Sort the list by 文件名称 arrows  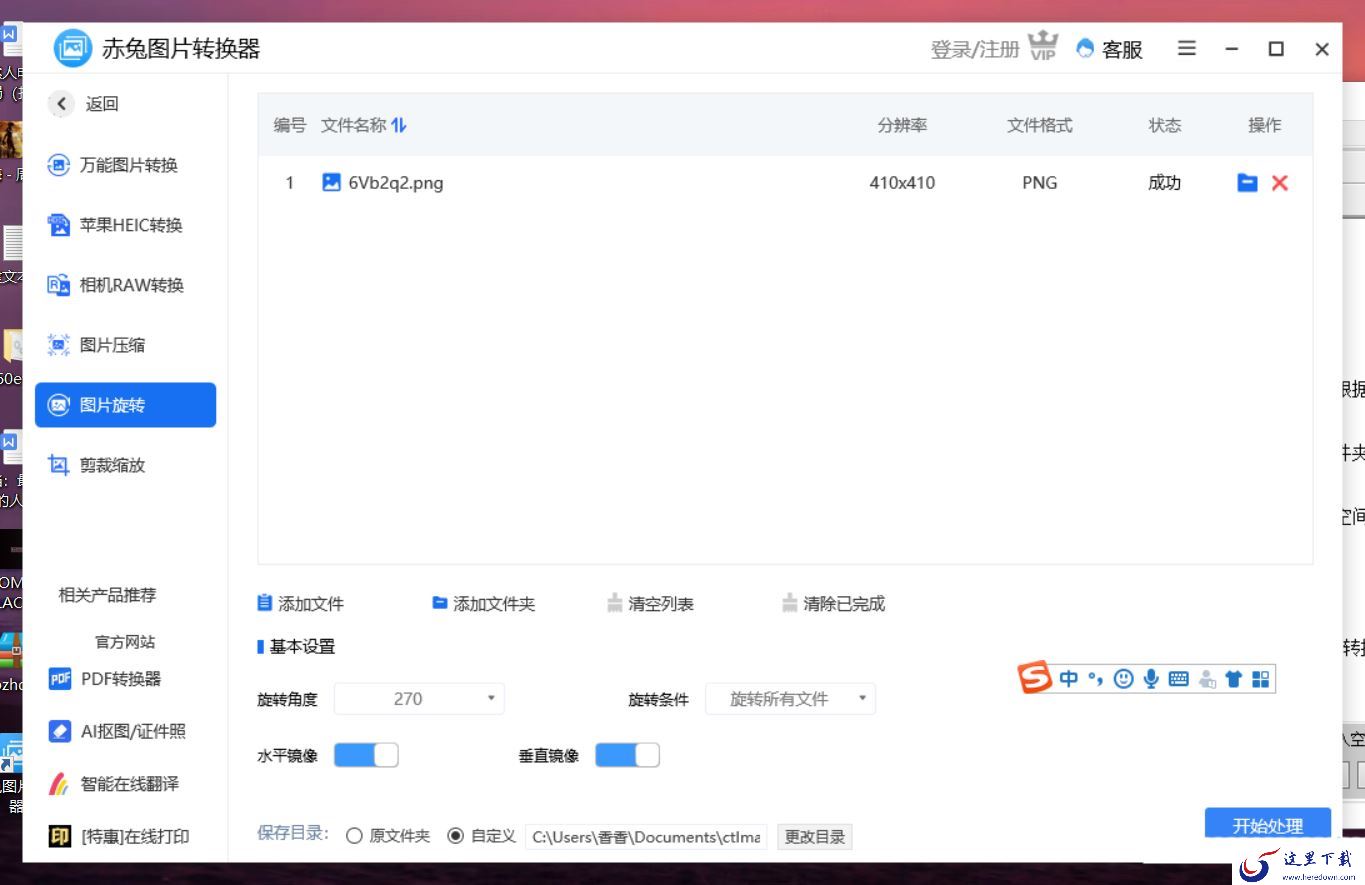point(399,125)
